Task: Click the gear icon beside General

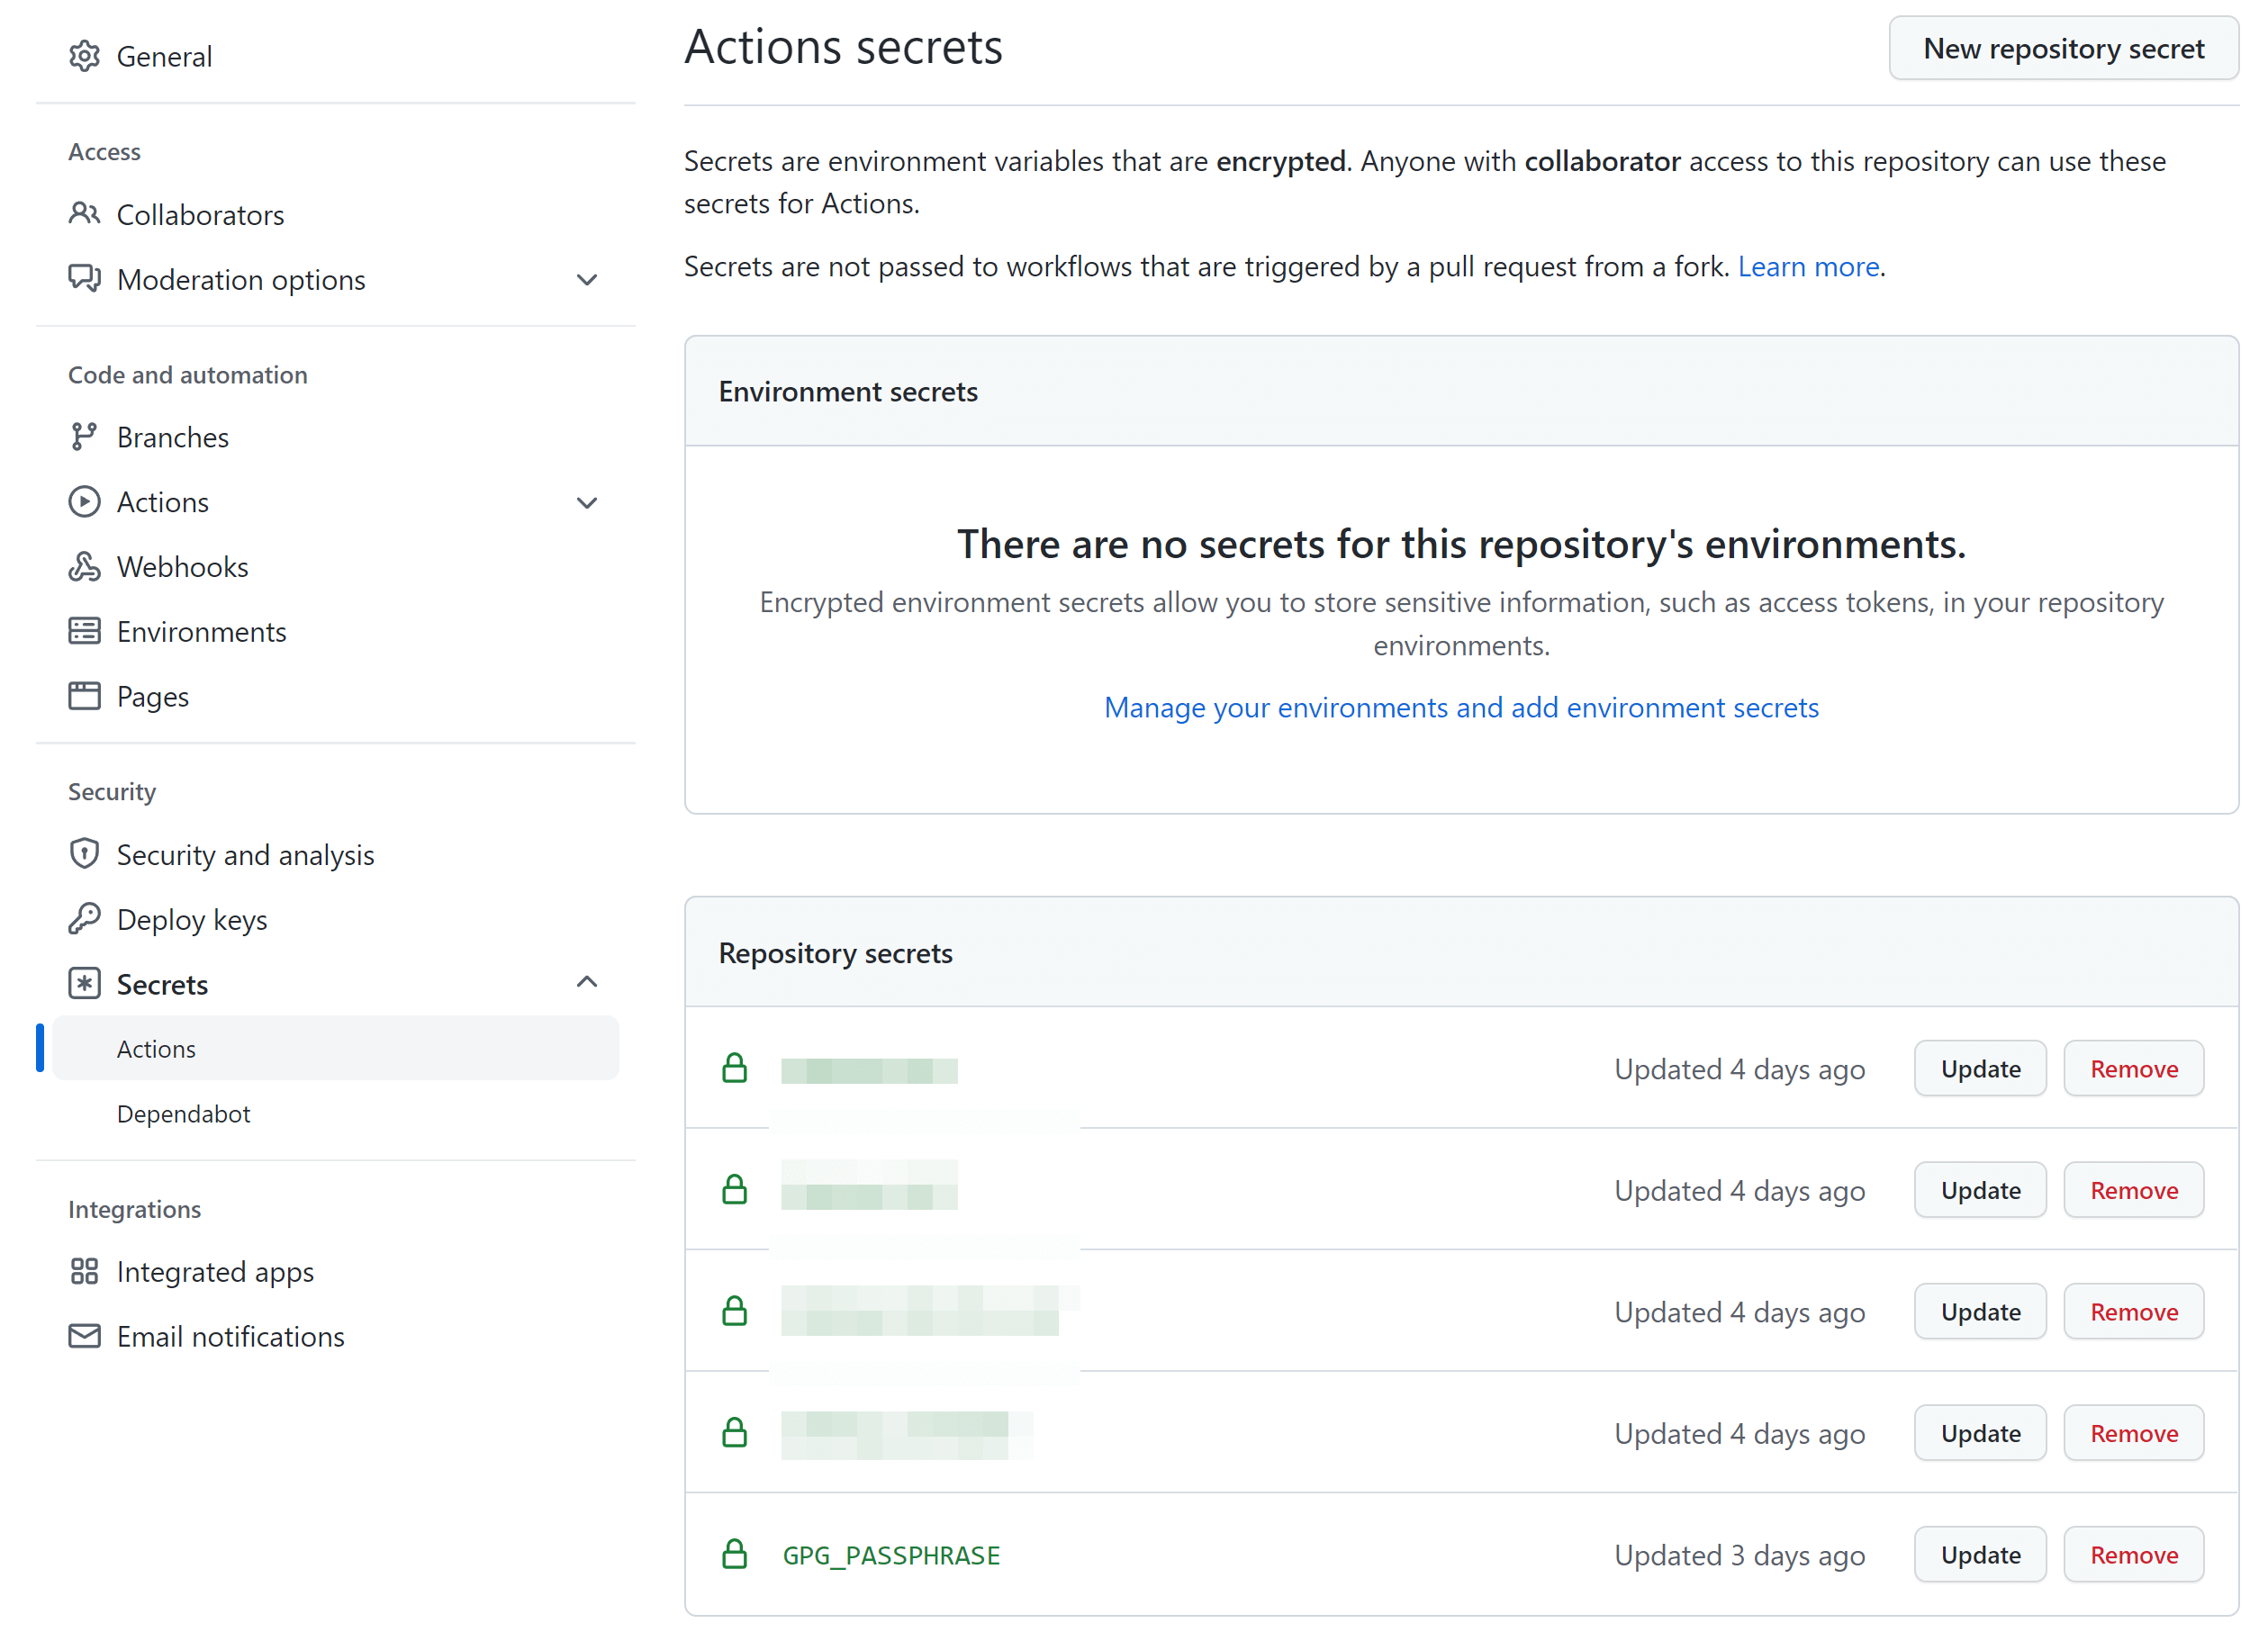Action: pyautogui.click(x=84, y=56)
